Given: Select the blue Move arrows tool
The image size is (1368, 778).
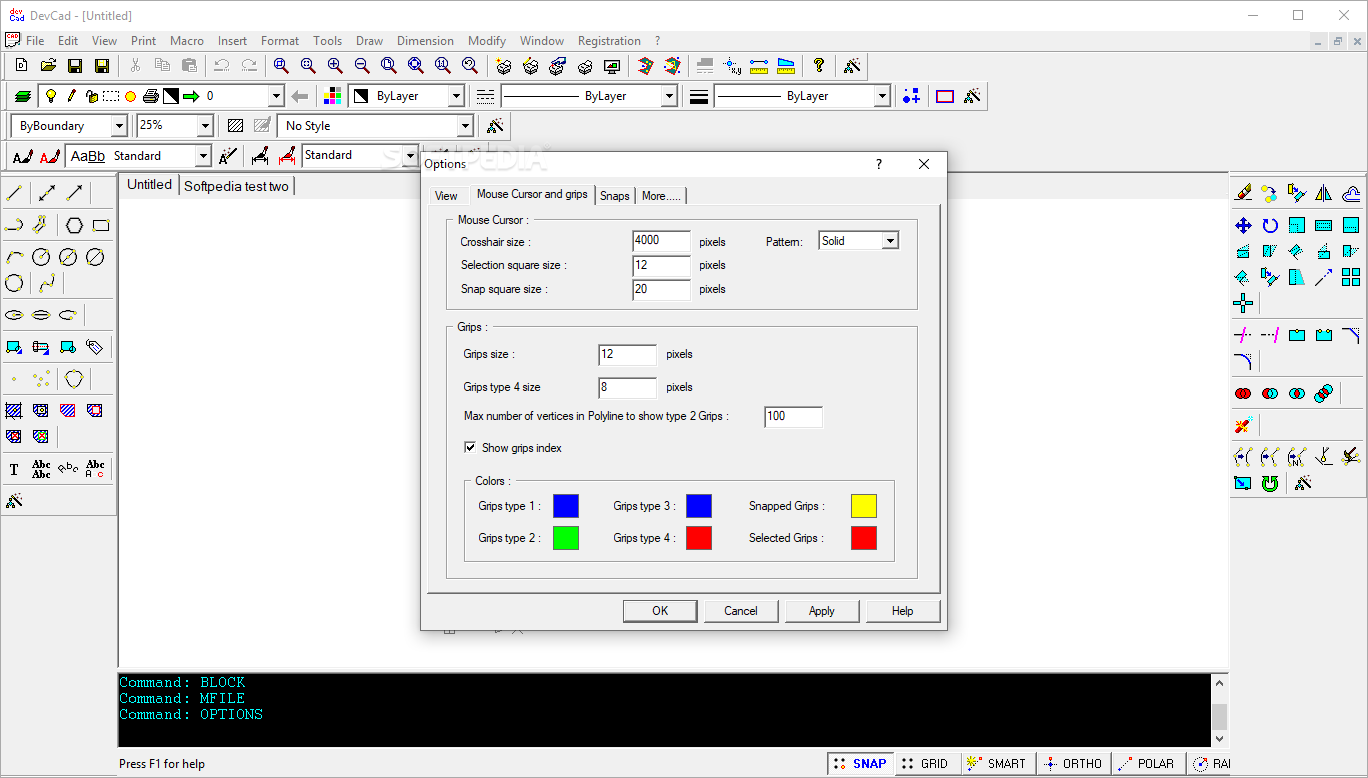Looking at the screenshot, I should [1243, 225].
